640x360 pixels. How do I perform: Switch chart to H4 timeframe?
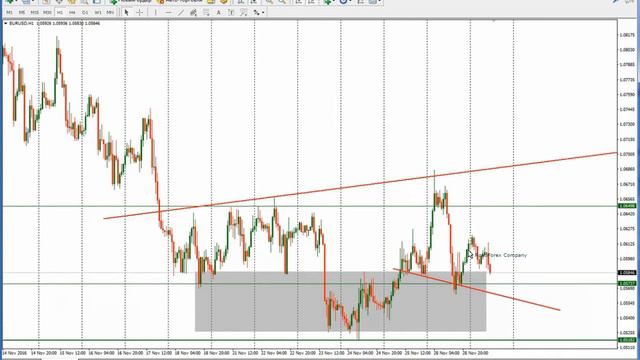[72, 13]
